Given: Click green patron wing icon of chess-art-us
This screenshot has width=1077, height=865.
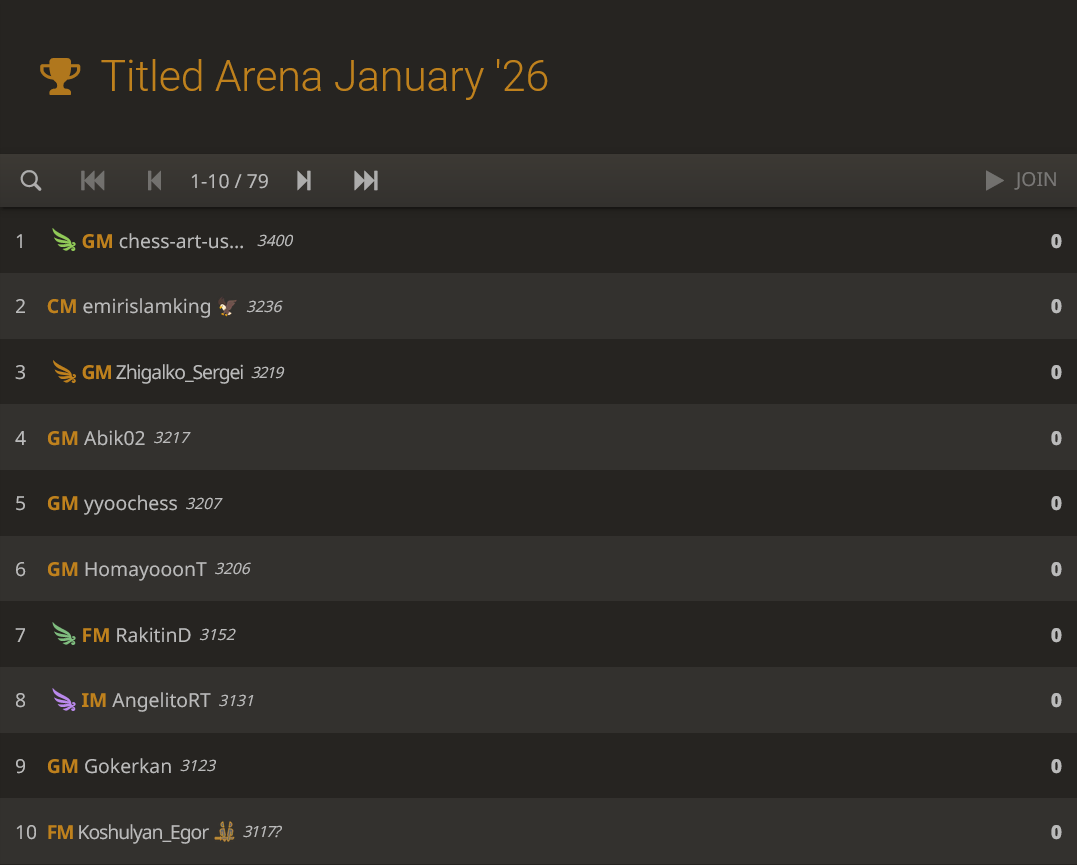Looking at the screenshot, I should pos(64,241).
